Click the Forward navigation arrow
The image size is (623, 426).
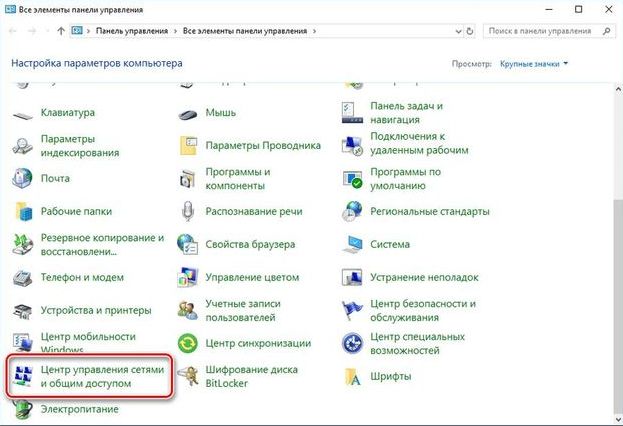click(32, 31)
